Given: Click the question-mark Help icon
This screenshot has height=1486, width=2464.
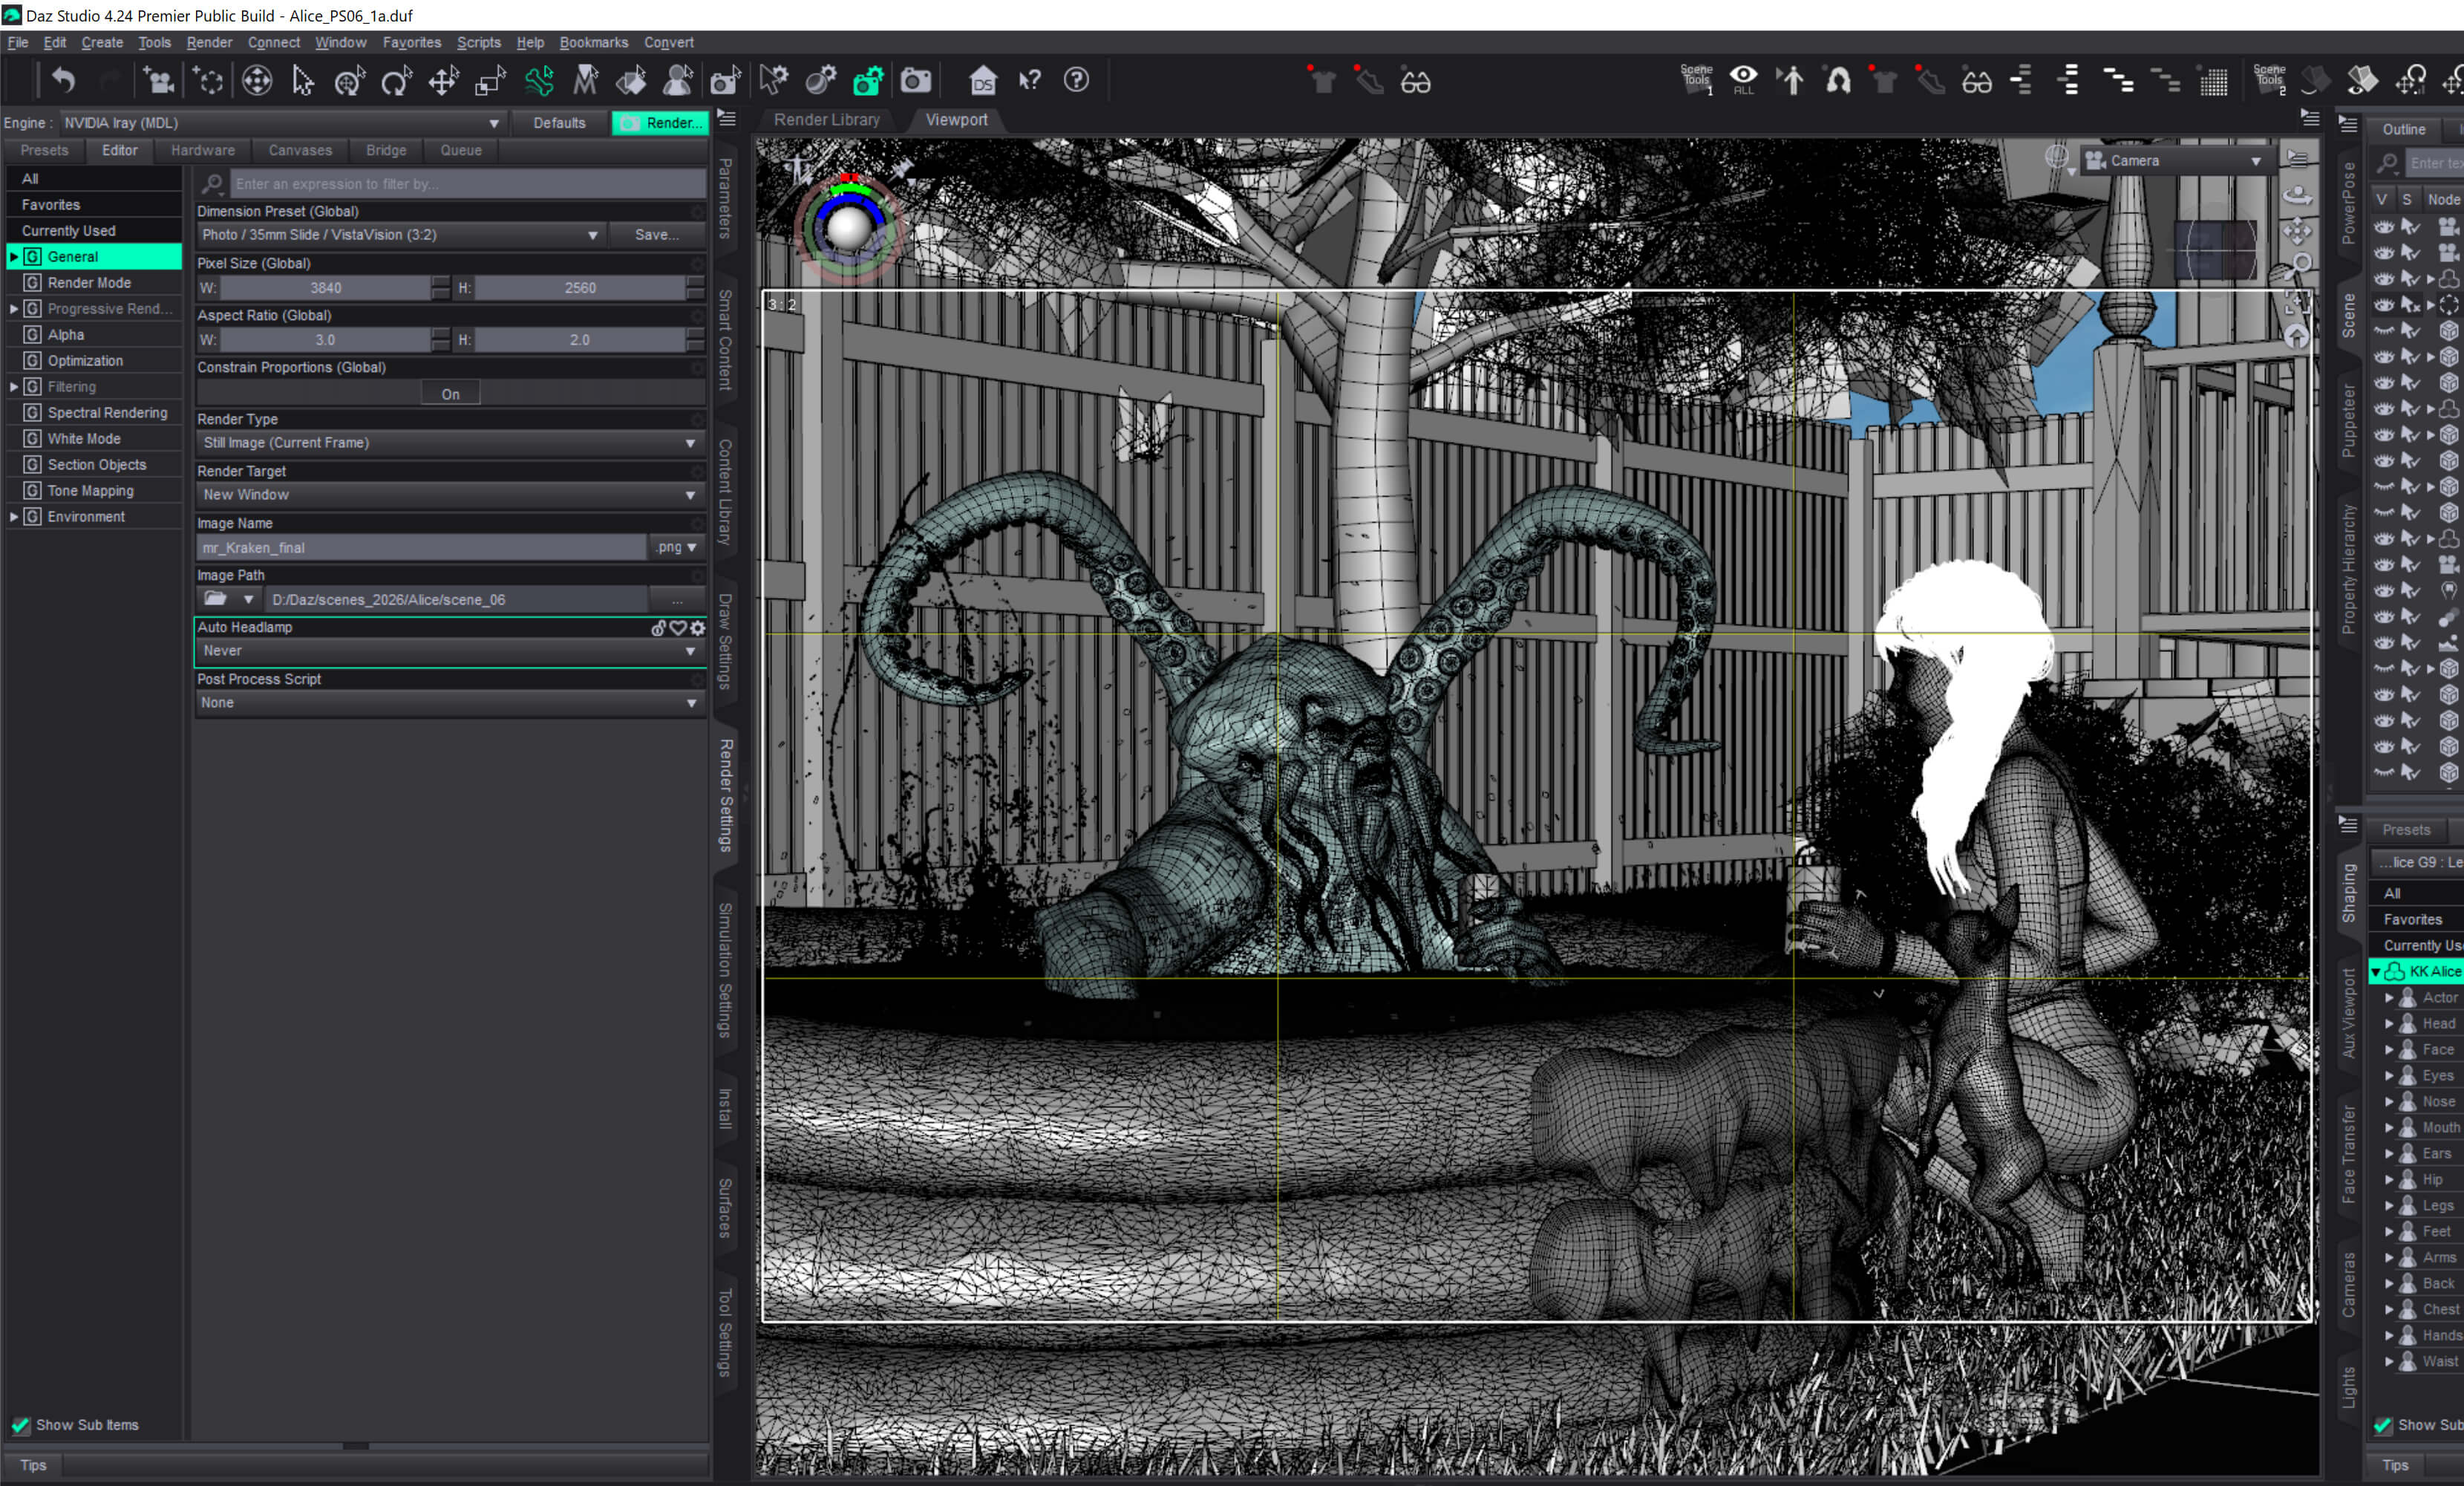Looking at the screenshot, I should click(x=1076, y=80).
